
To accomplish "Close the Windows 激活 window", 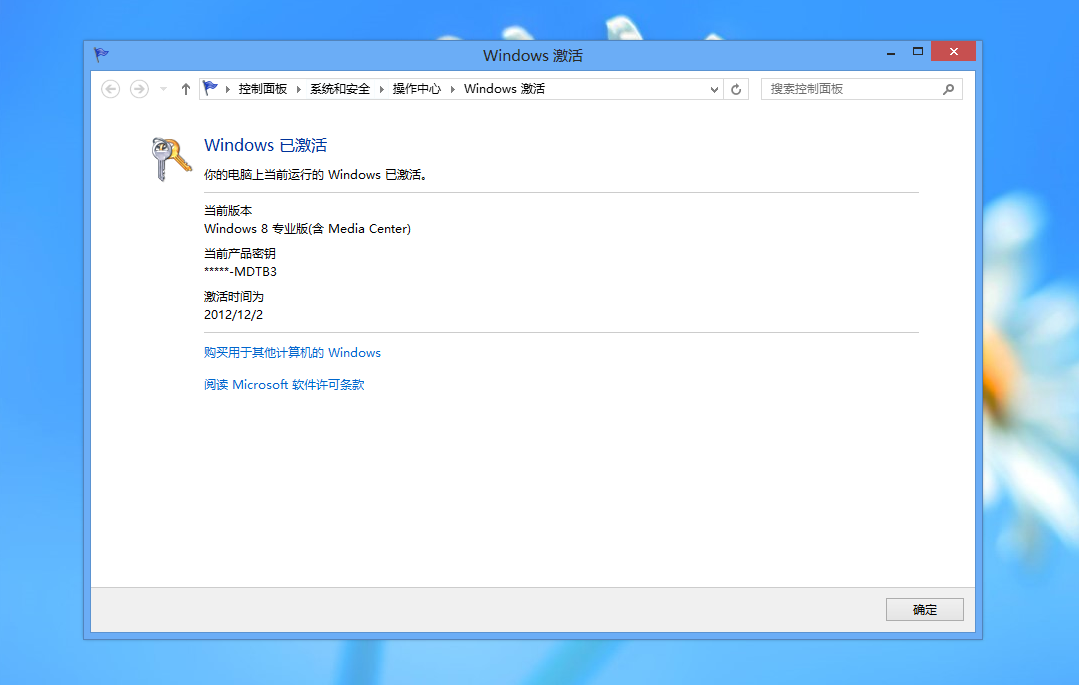I will (954, 52).
